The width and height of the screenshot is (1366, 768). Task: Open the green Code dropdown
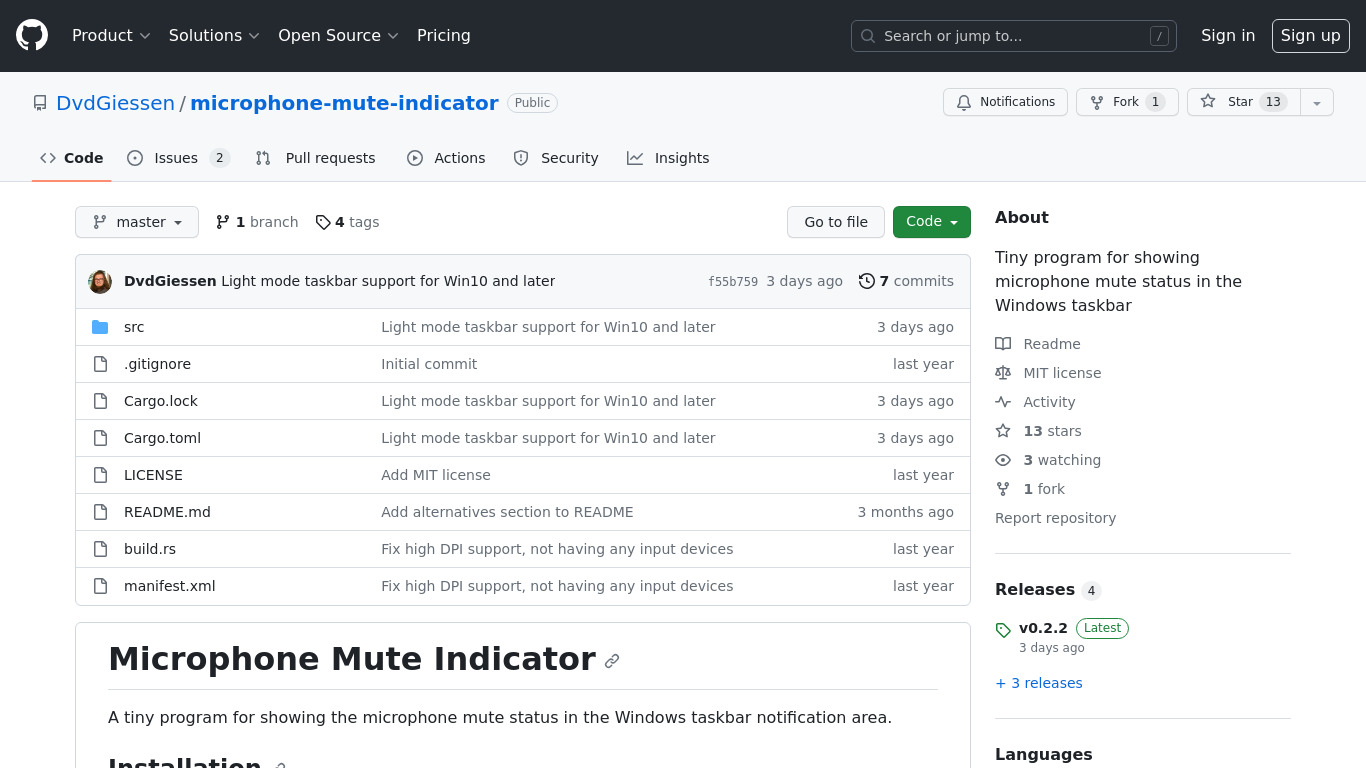(932, 222)
